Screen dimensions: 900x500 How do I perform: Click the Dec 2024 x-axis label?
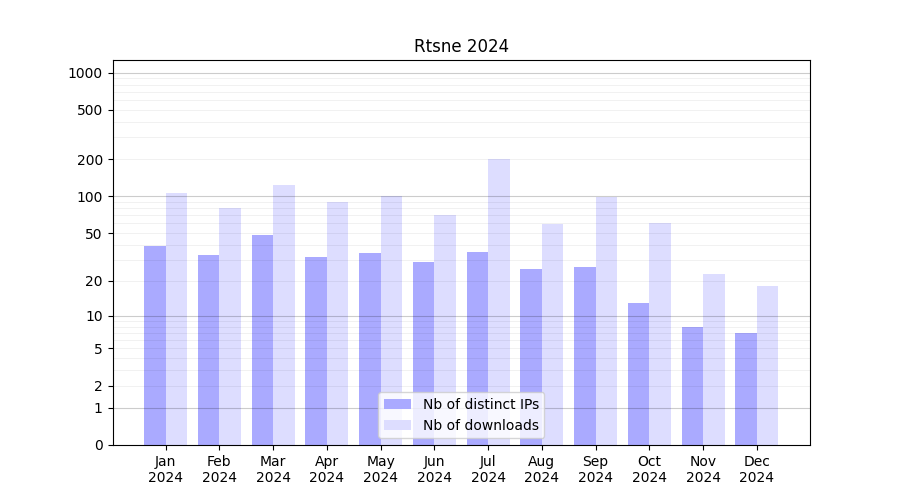tap(757, 469)
